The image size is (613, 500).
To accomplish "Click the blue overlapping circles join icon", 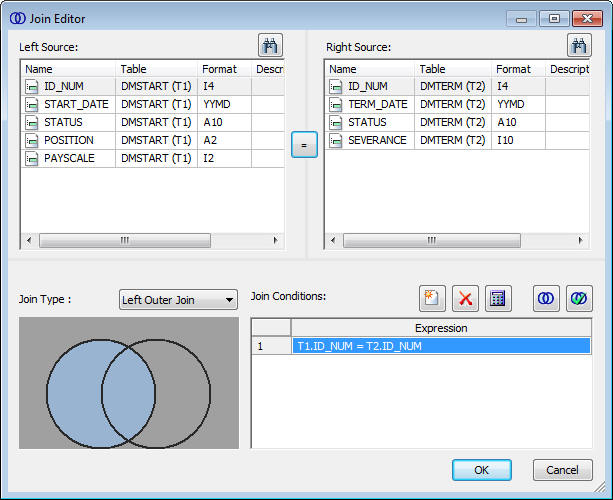I will click(546, 299).
